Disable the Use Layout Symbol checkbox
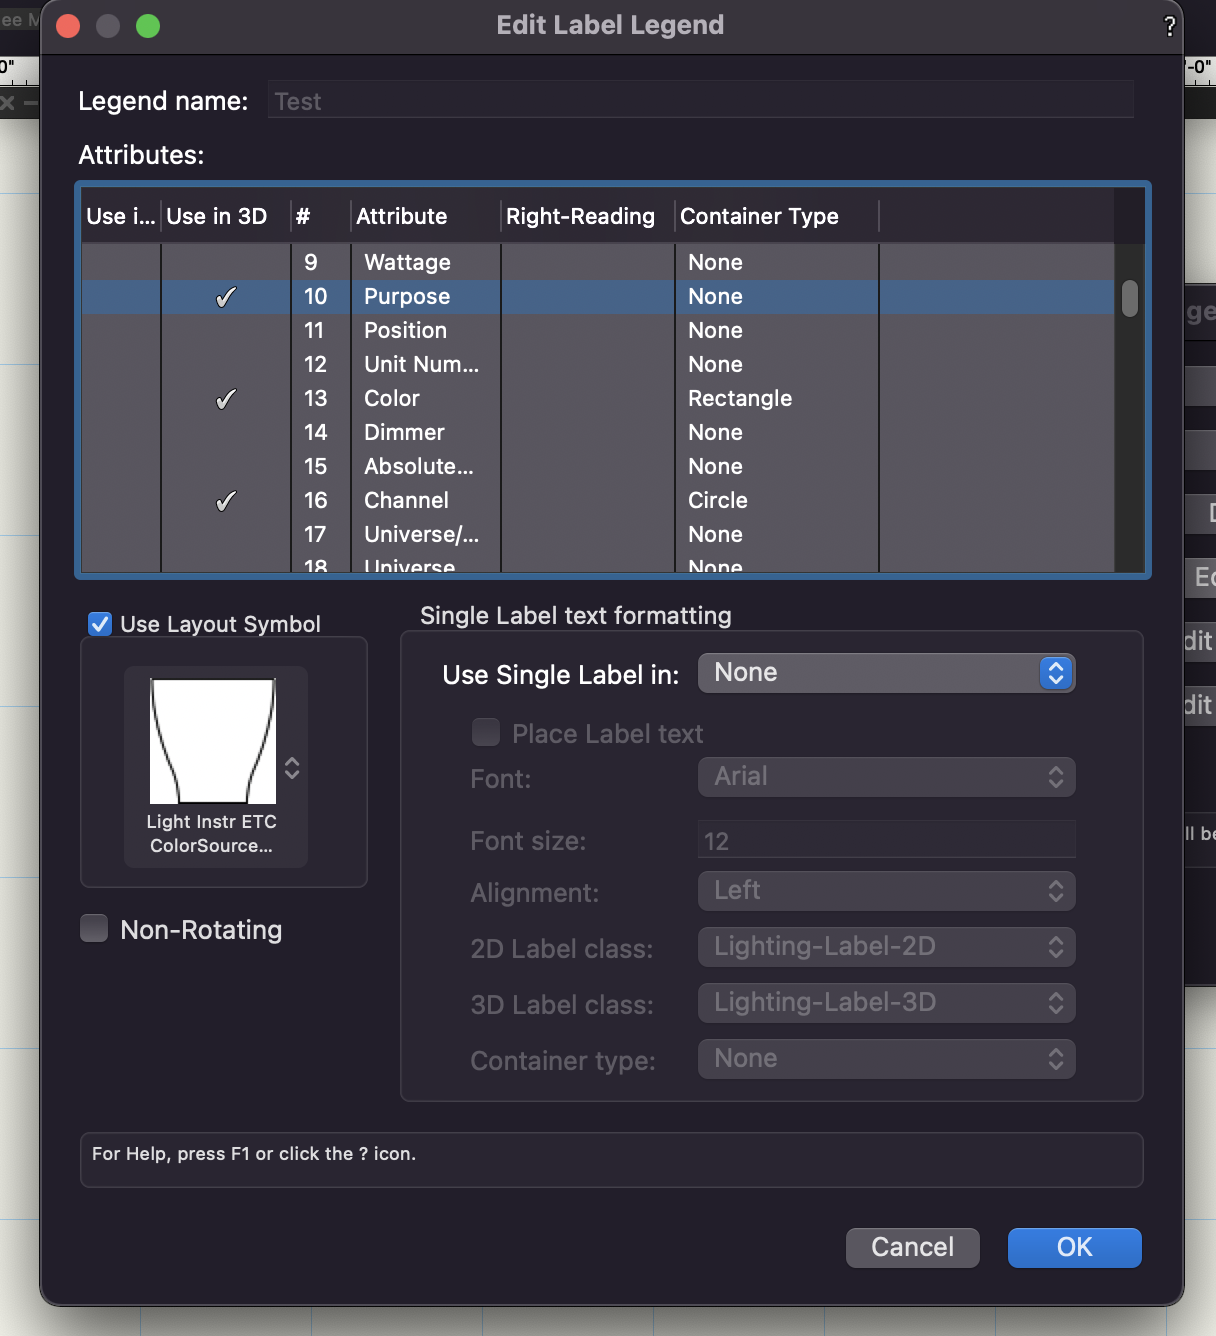This screenshot has width=1216, height=1336. click(99, 623)
